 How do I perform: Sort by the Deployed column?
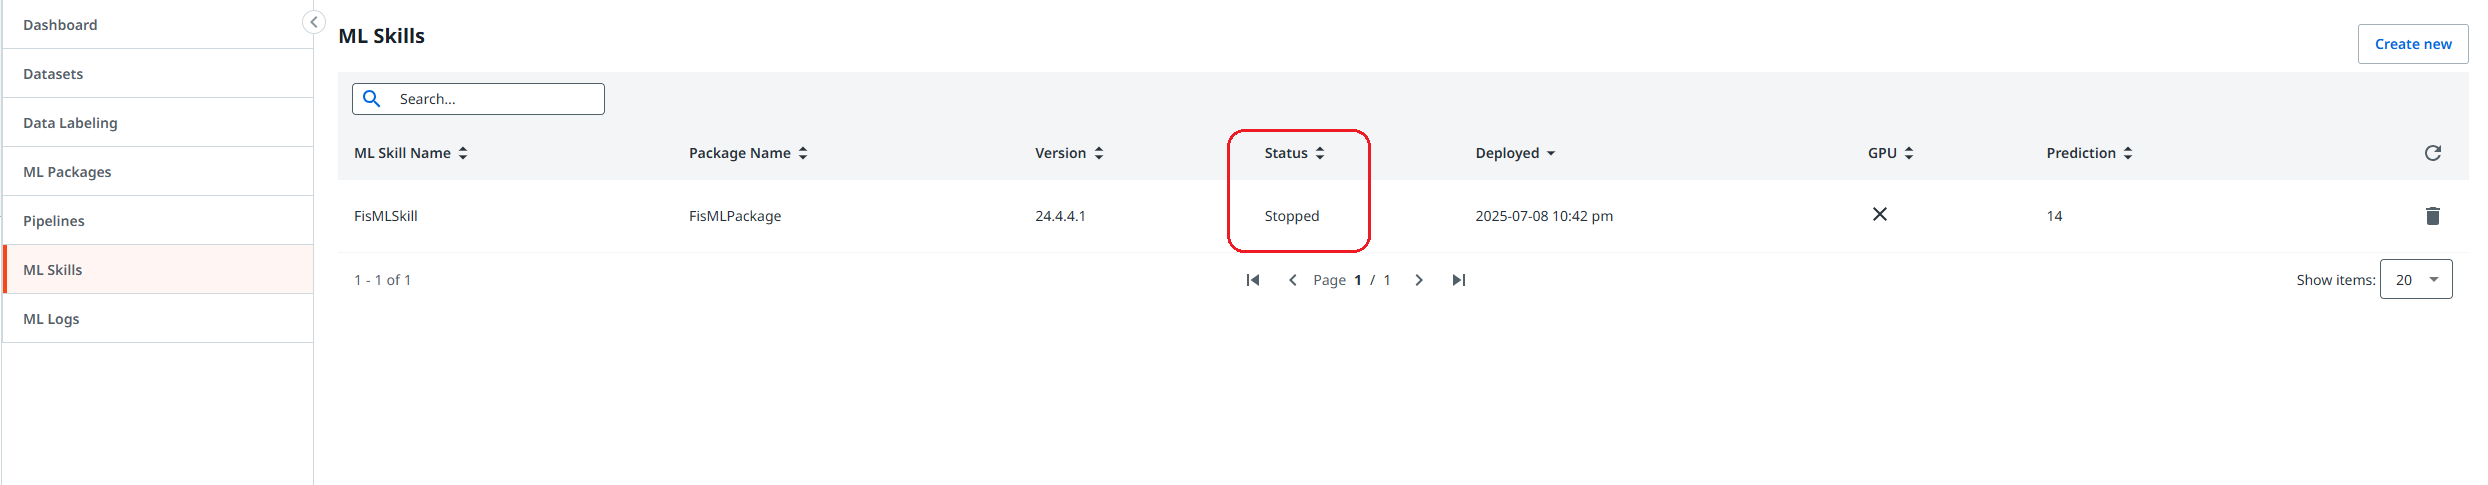point(1514,153)
